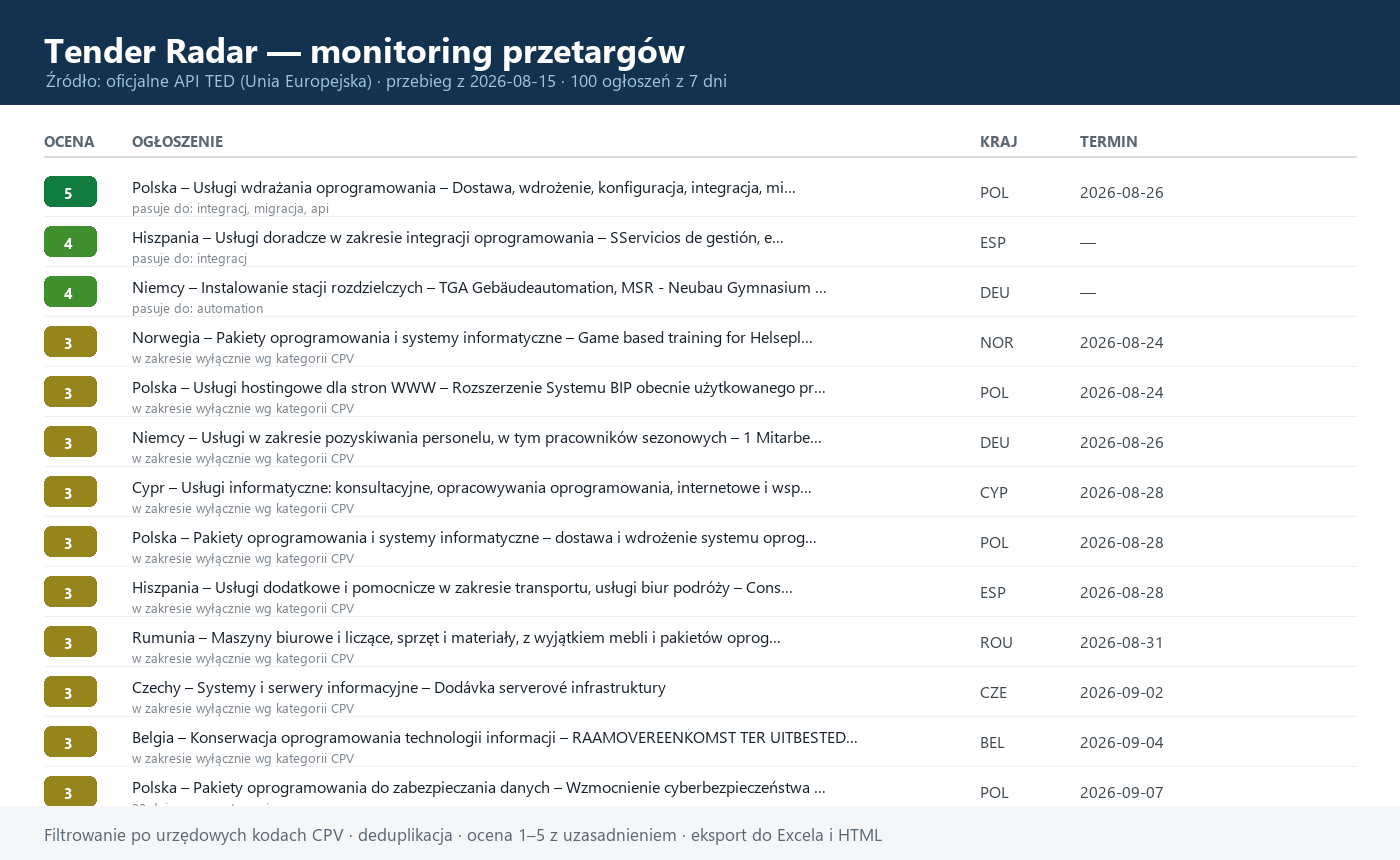The height and width of the screenshot is (860, 1400).
Task: Click score 4 badge for Hiszpania integracji row
Action: pyautogui.click(x=70, y=242)
